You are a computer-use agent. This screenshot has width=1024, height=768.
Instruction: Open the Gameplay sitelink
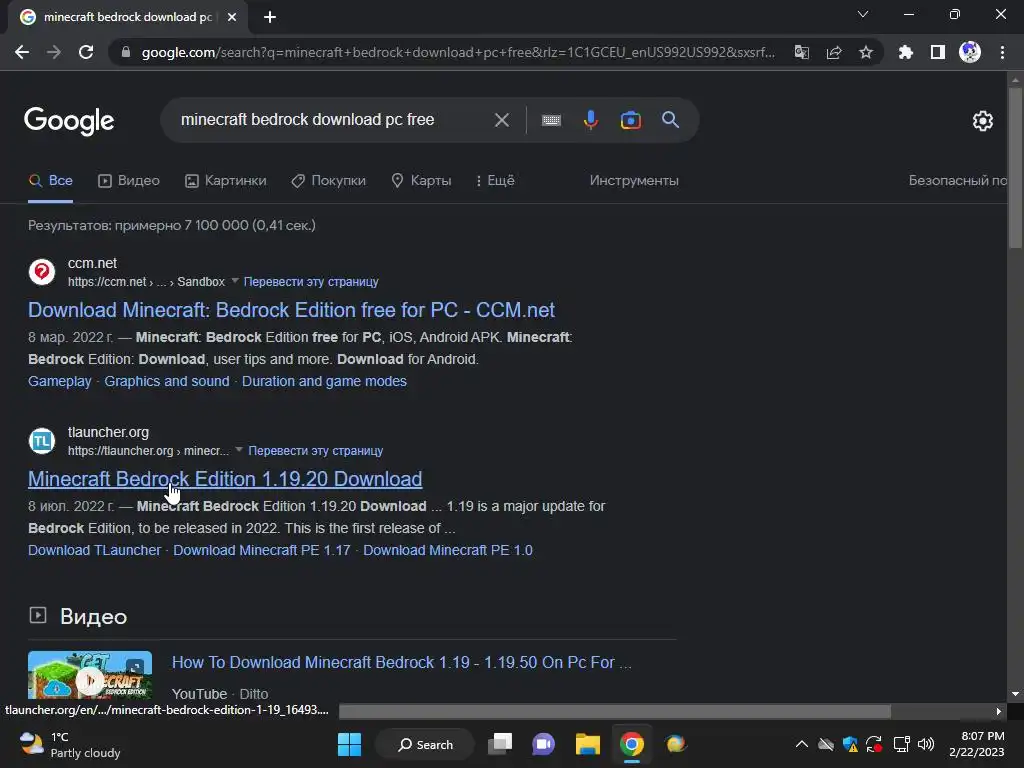tap(59, 381)
